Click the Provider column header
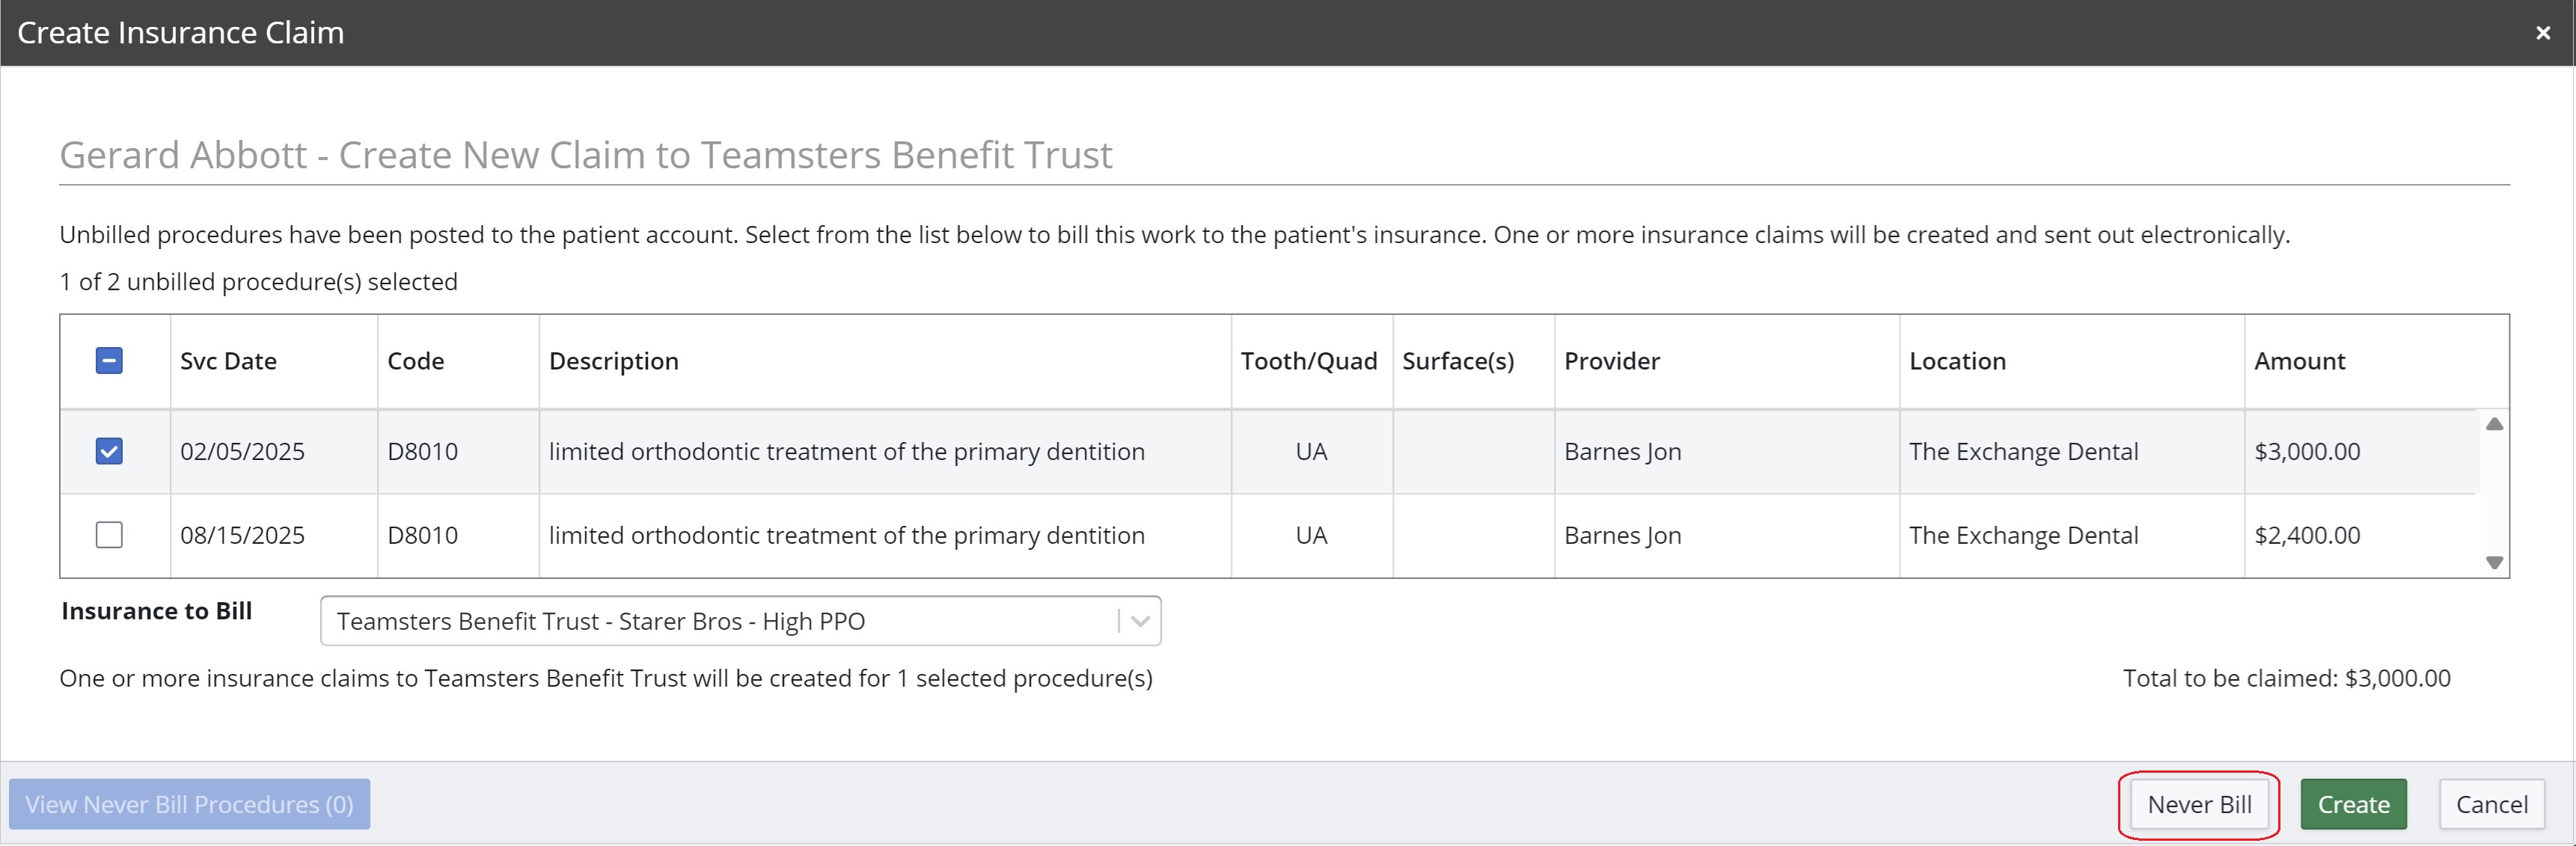 1611,361
